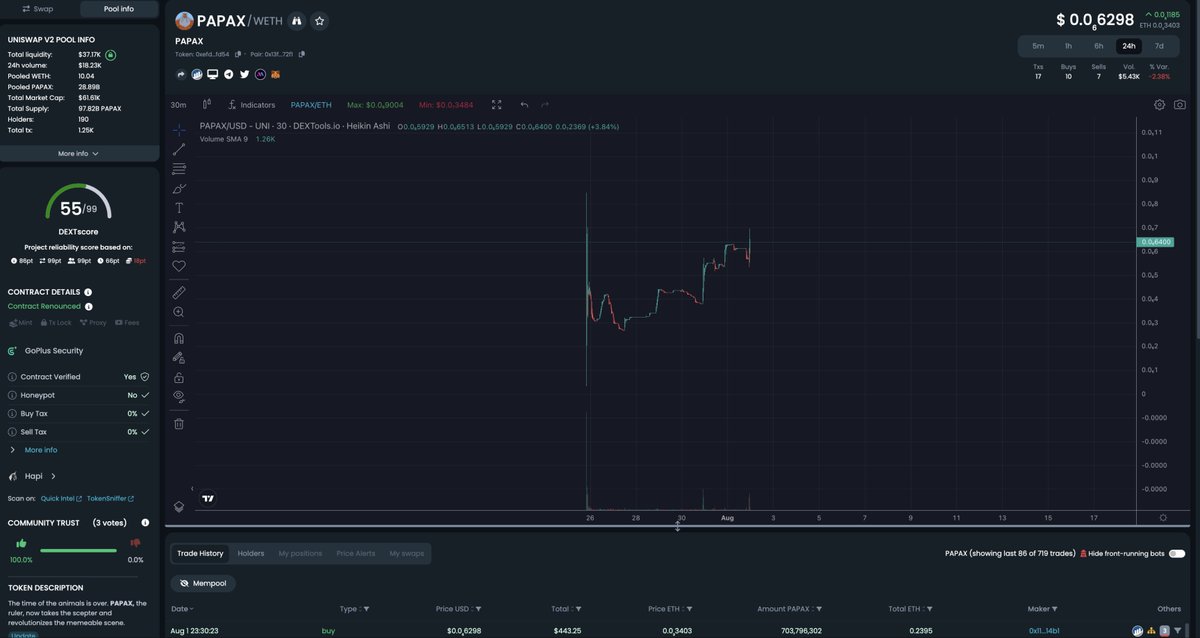The width and height of the screenshot is (1200, 638).
Task: Open the Holders tab
Action: [251, 553]
